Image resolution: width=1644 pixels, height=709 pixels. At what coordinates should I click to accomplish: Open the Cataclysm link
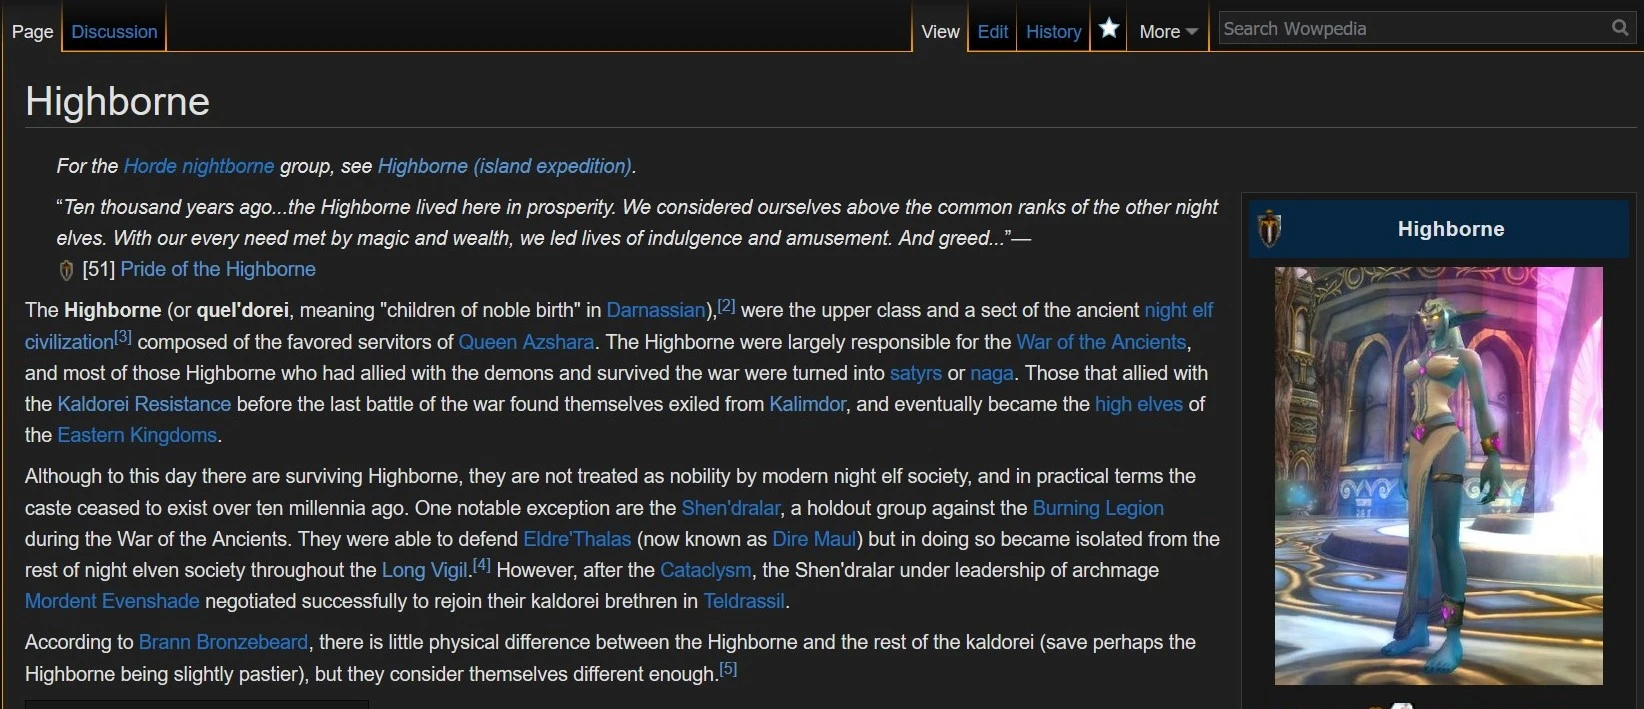click(705, 570)
